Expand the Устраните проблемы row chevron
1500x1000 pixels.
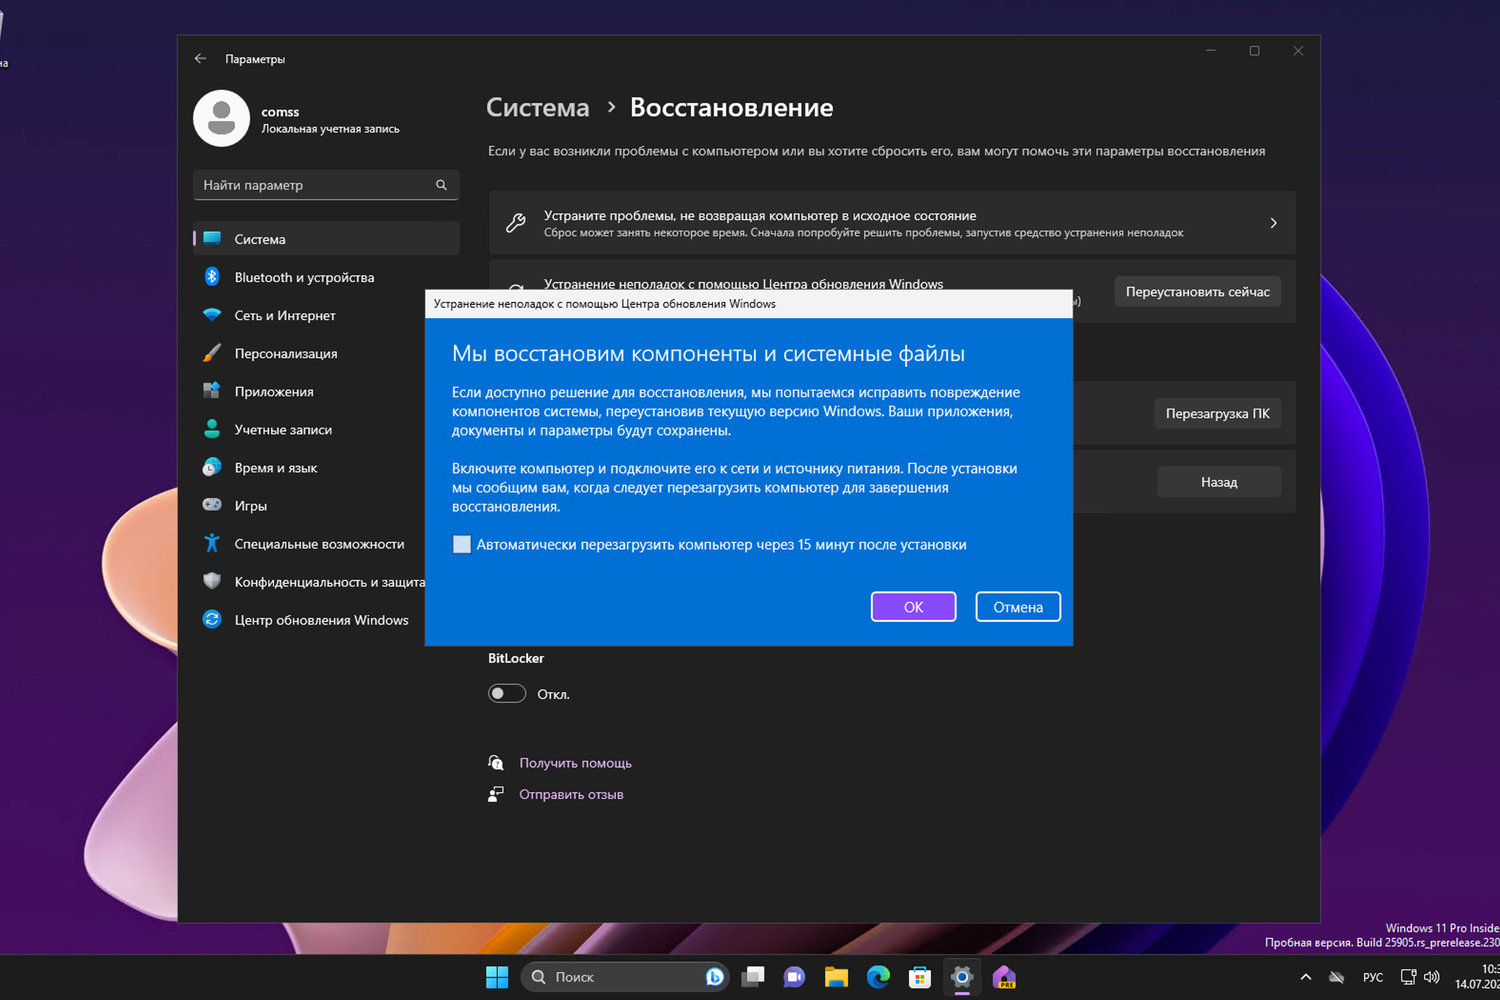click(x=1273, y=223)
